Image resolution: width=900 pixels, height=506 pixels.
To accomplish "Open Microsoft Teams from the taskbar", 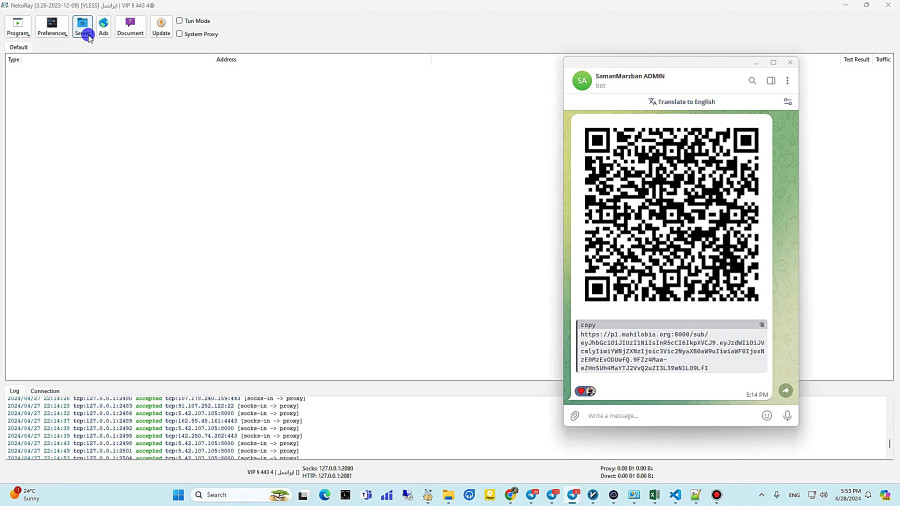I will (366, 495).
